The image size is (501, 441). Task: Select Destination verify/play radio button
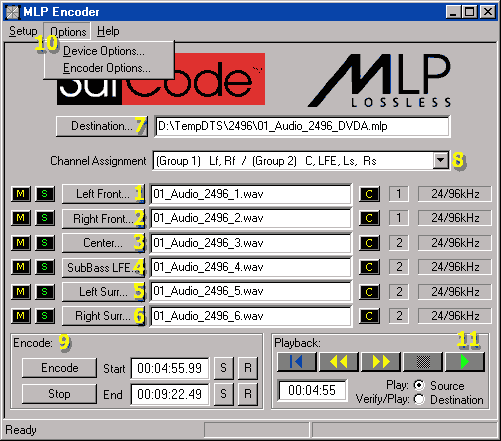[x=419, y=399]
